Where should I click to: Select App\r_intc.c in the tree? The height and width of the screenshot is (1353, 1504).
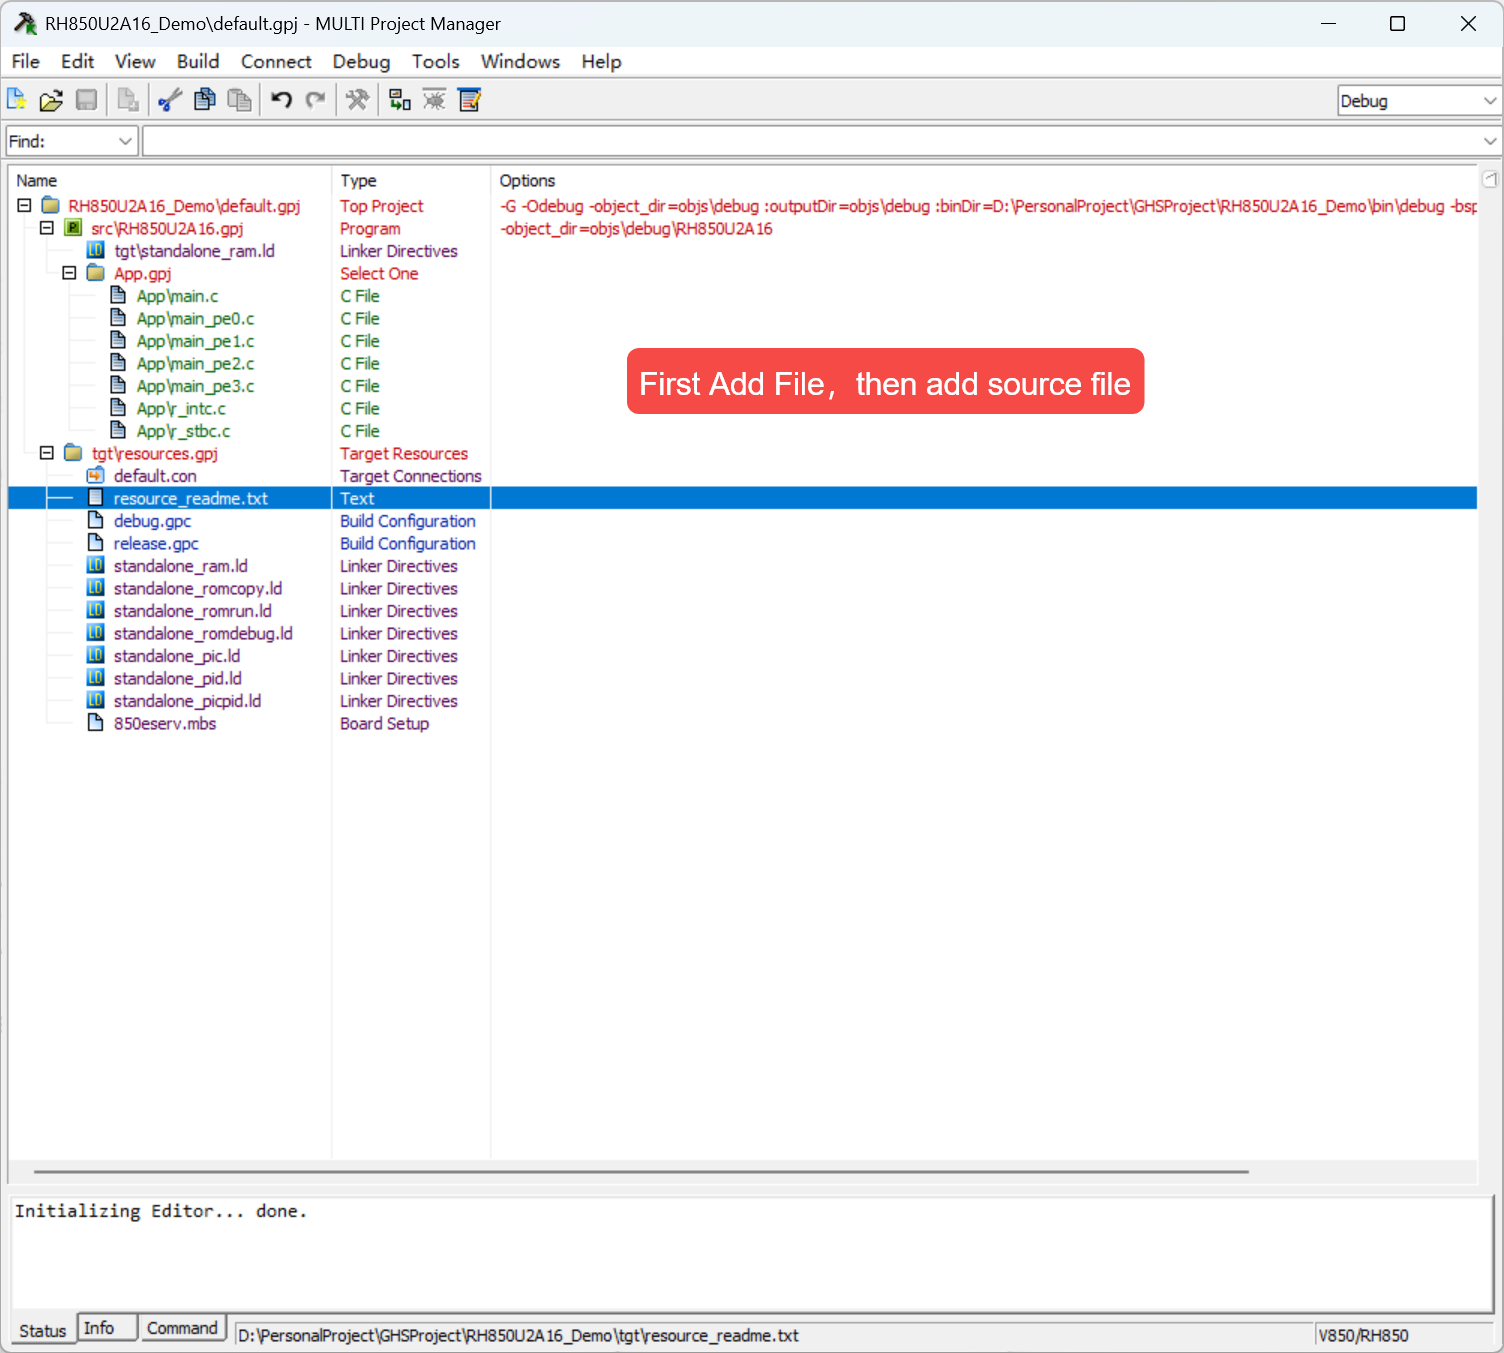click(x=181, y=408)
